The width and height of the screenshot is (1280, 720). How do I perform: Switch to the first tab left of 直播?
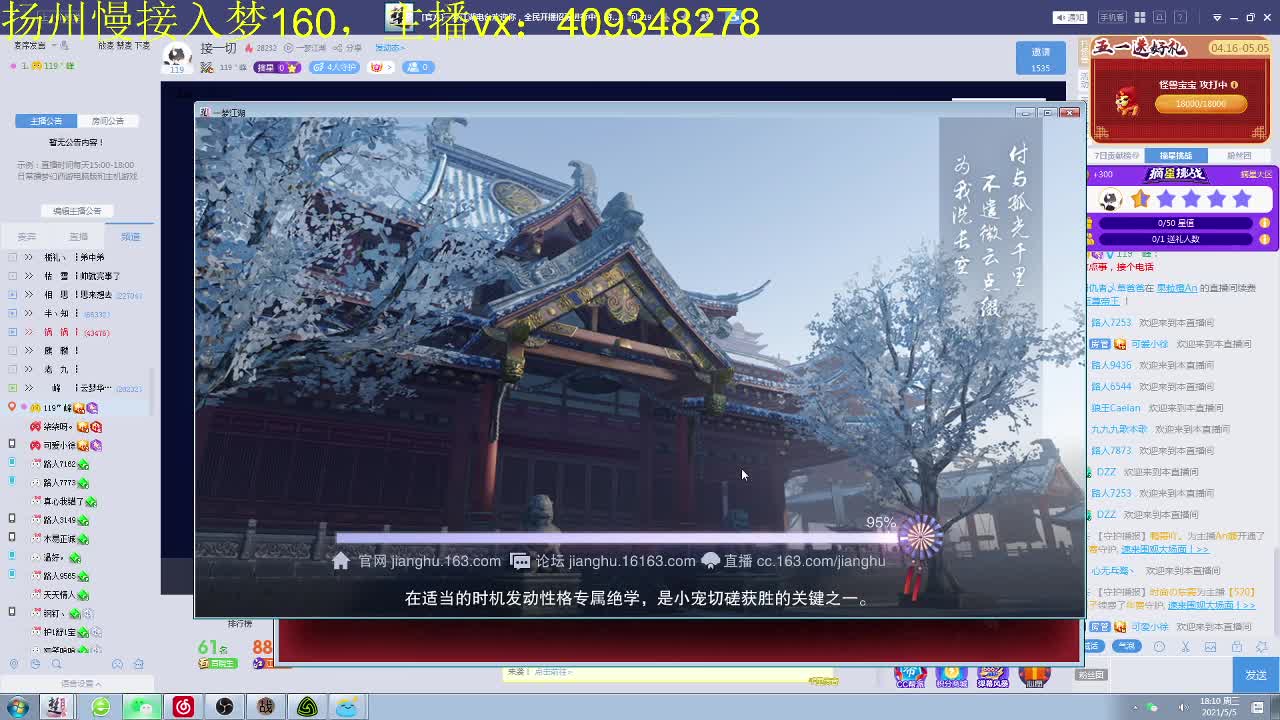[26, 237]
